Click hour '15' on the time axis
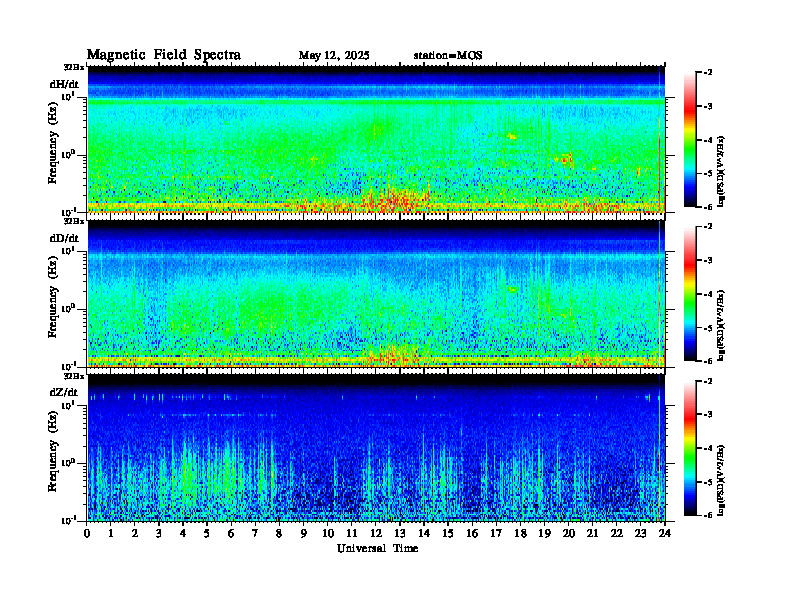Image resolution: width=792 pixels, height=612 pixels. (x=448, y=534)
